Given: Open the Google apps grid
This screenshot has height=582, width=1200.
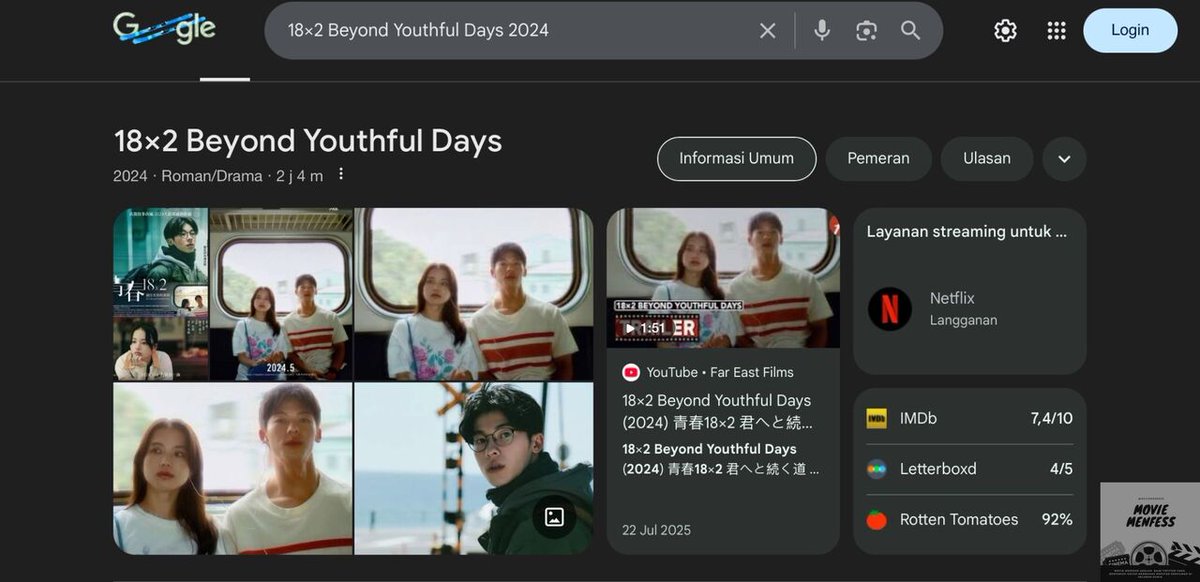Looking at the screenshot, I should point(1056,30).
